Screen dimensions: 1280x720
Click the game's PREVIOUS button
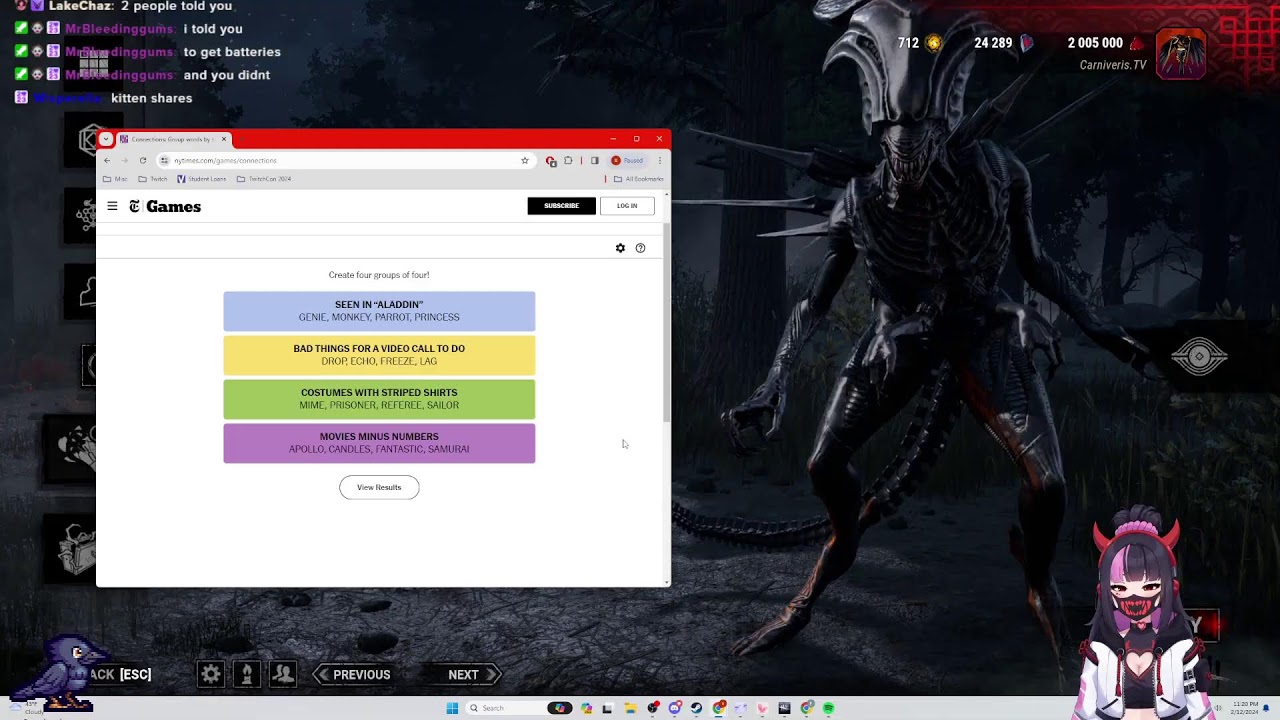click(354, 674)
